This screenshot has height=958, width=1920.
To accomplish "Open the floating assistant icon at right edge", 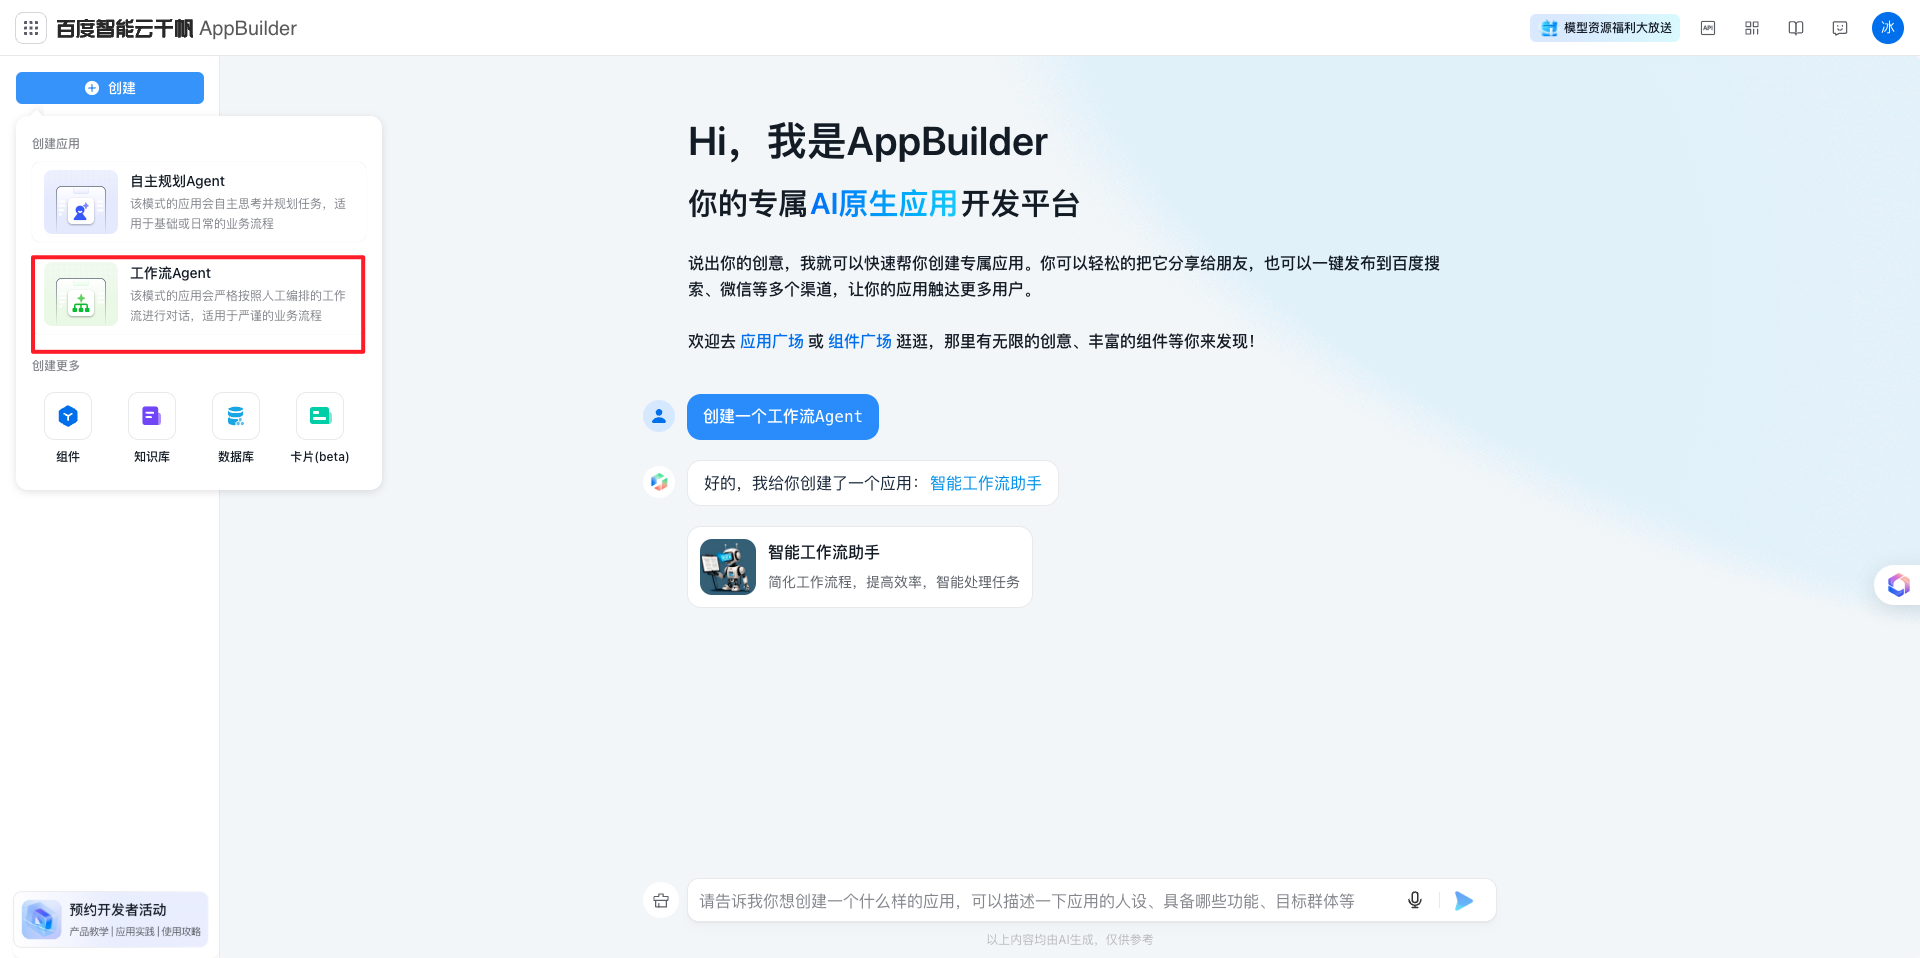I will click(x=1898, y=585).
